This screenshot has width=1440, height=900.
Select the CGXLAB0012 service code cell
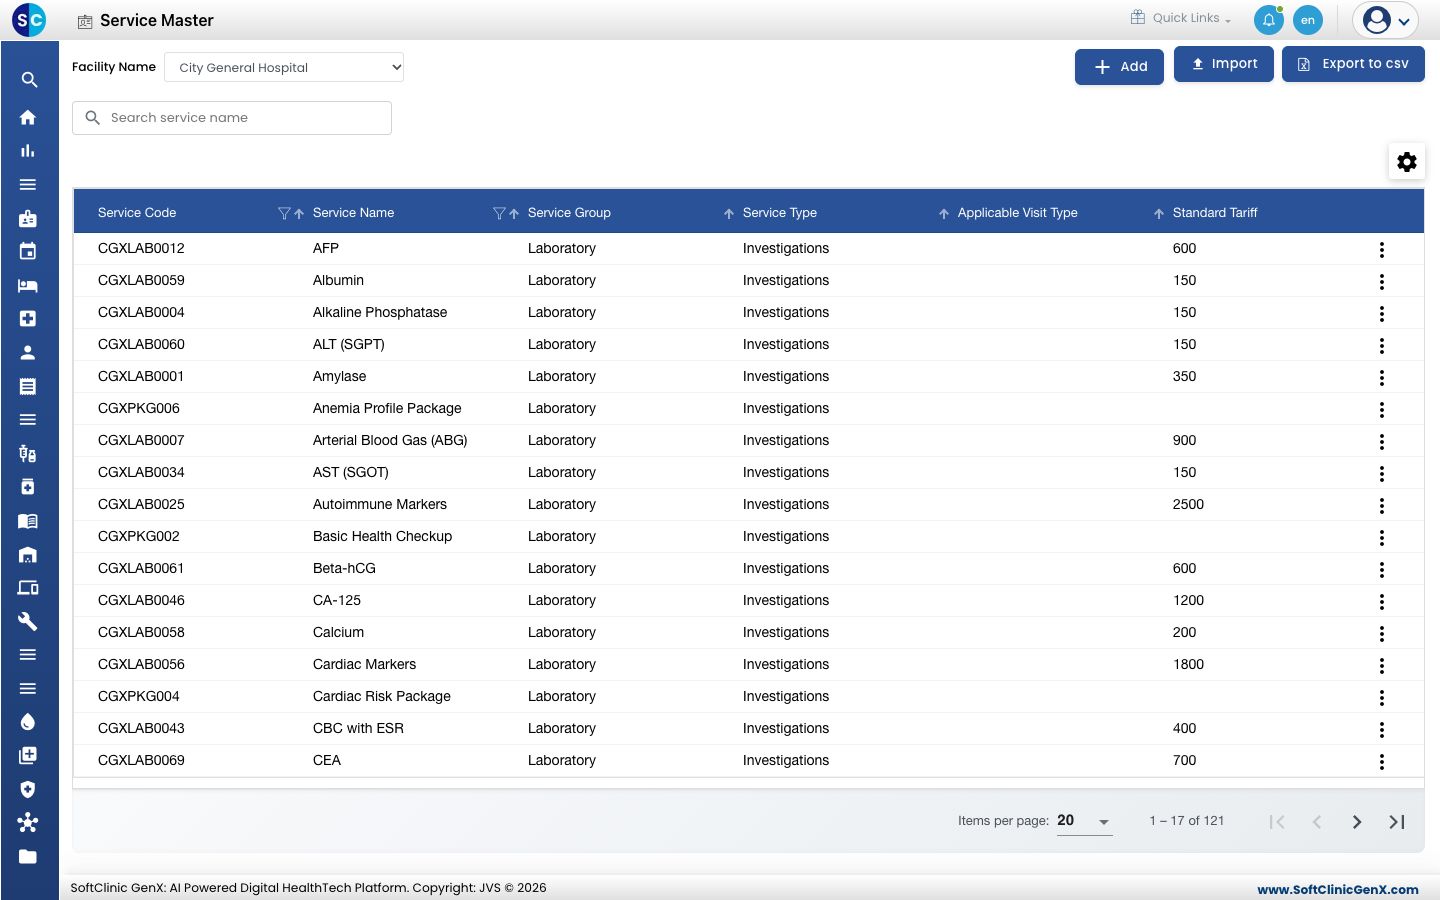(141, 248)
